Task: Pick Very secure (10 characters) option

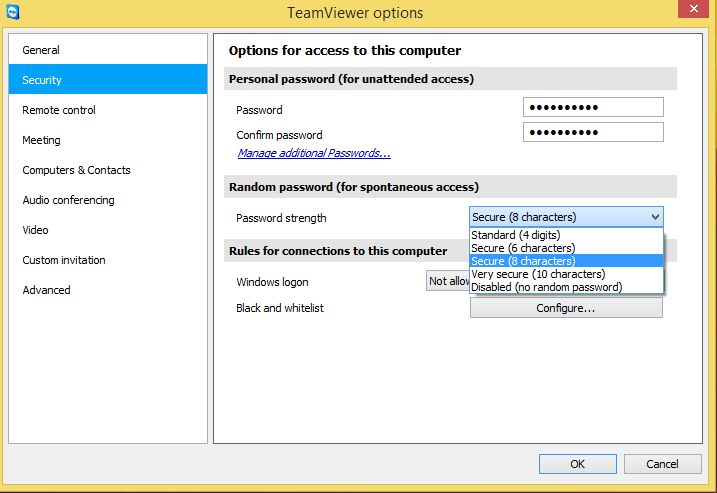Action: pos(538,274)
